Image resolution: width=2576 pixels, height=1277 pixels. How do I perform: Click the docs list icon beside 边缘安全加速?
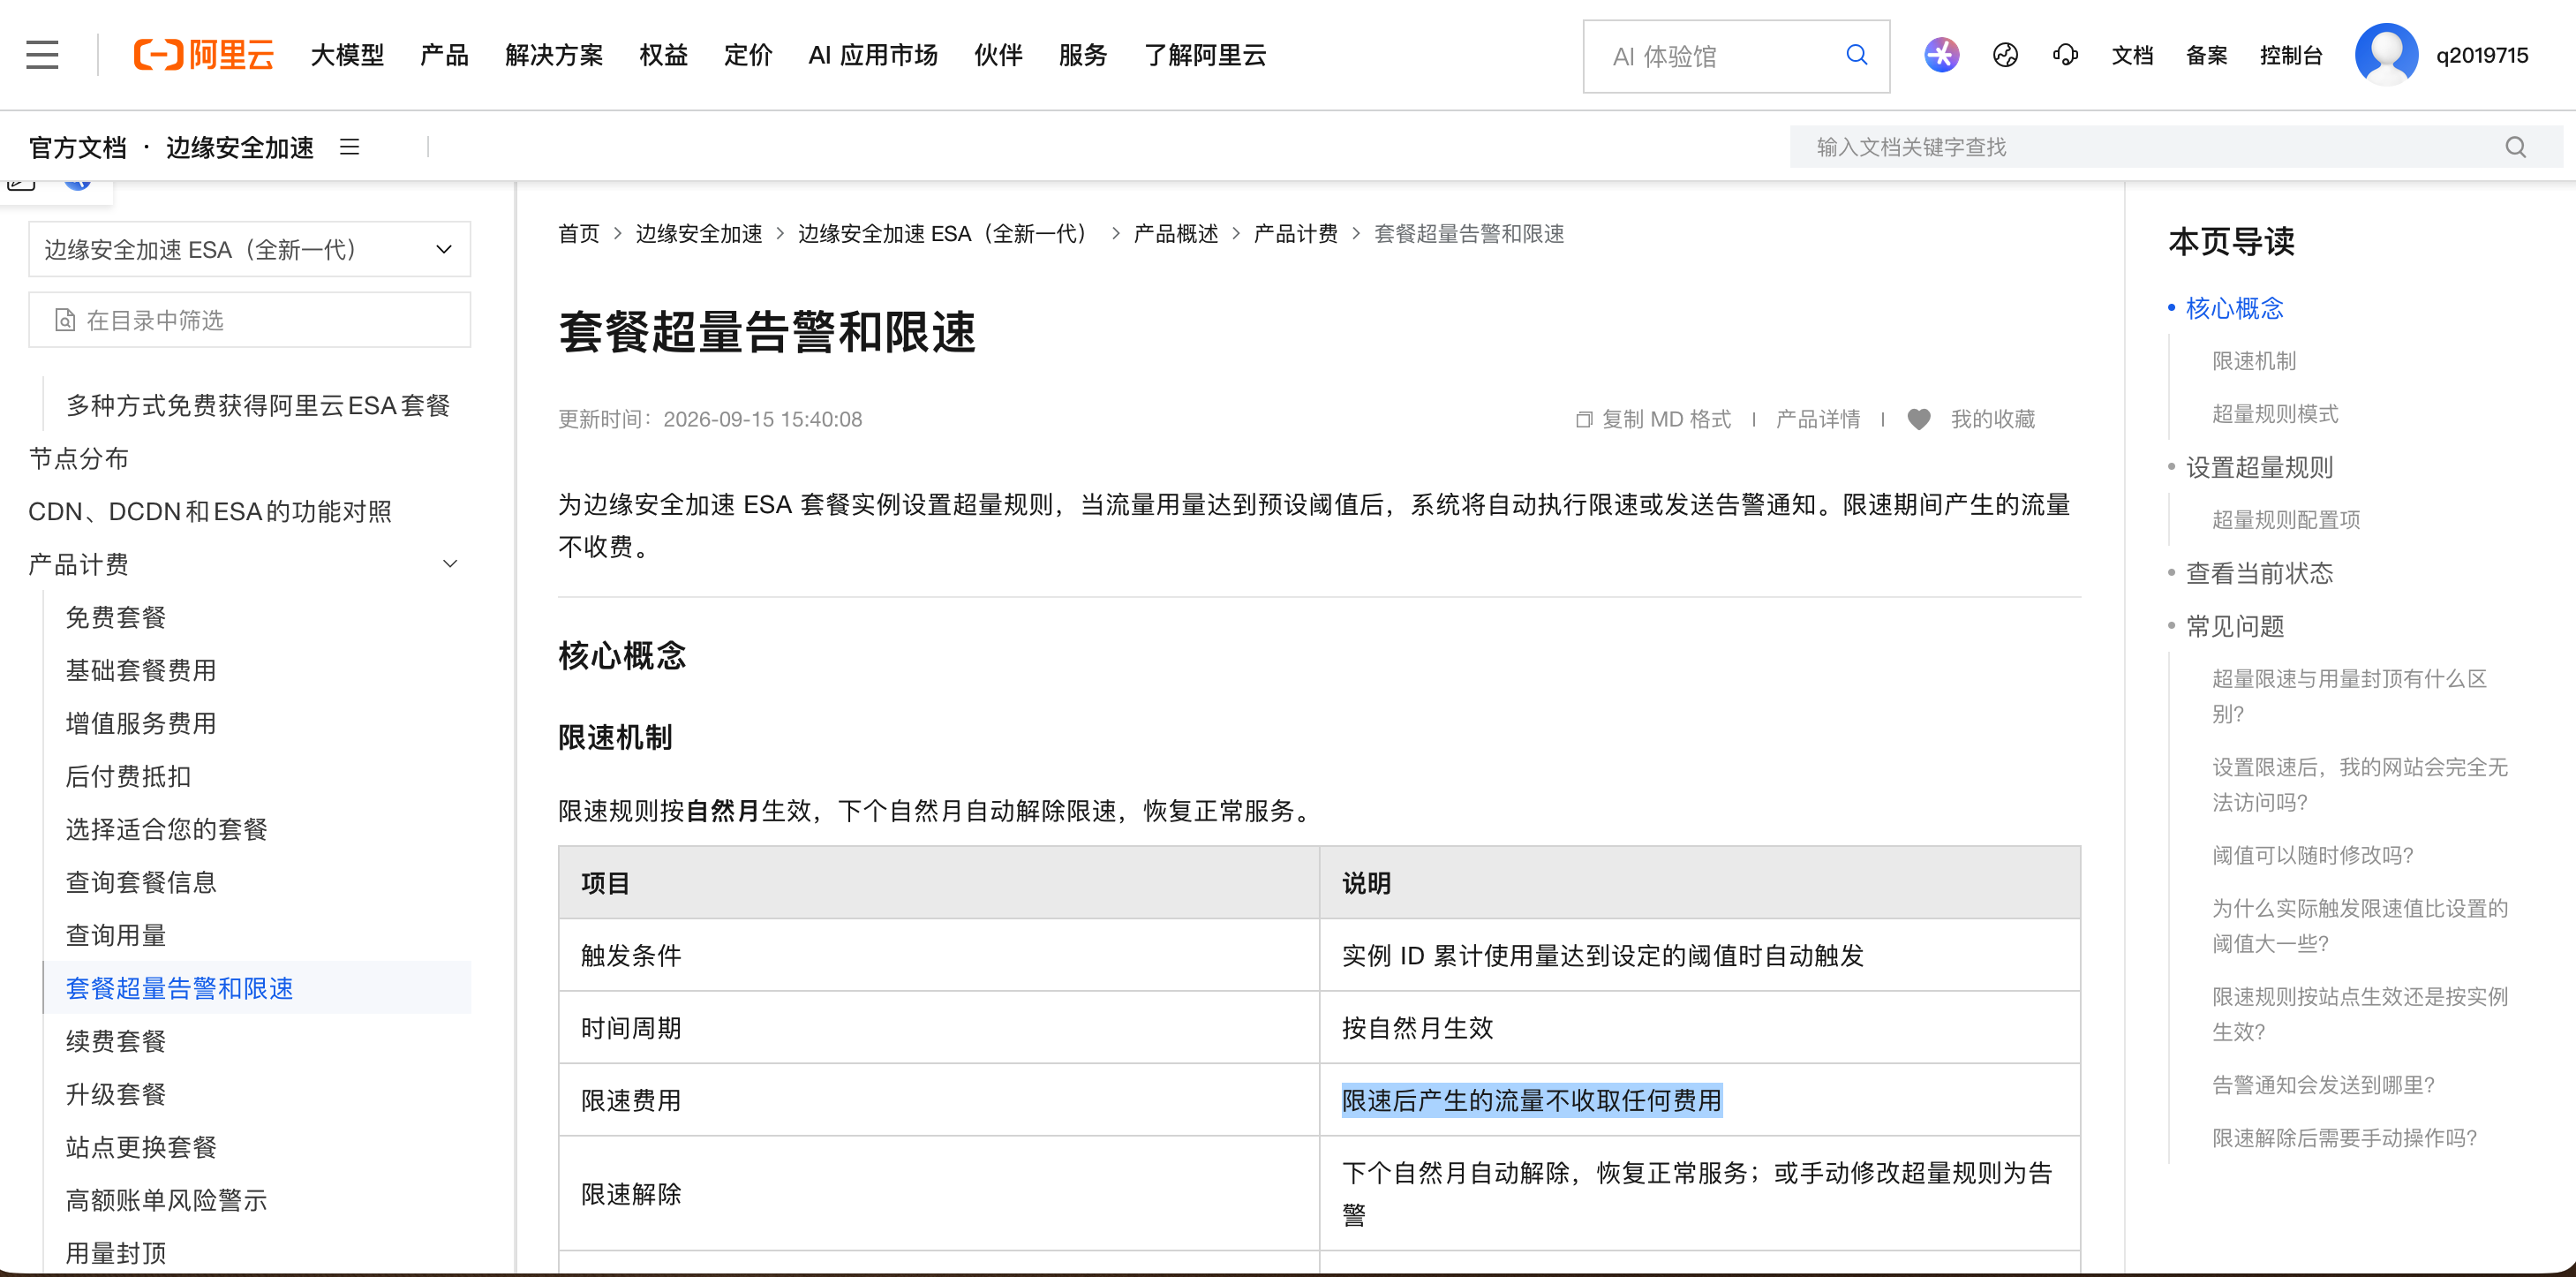pyautogui.click(x=349, y=147)
